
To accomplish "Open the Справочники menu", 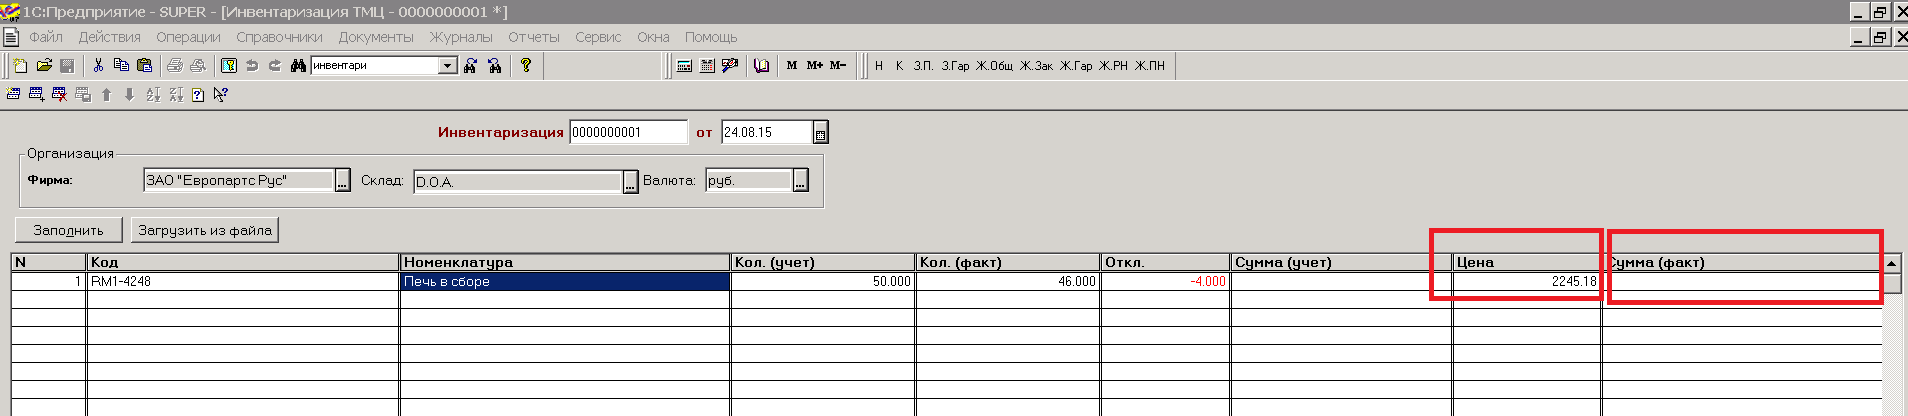I will click(279, 37).
